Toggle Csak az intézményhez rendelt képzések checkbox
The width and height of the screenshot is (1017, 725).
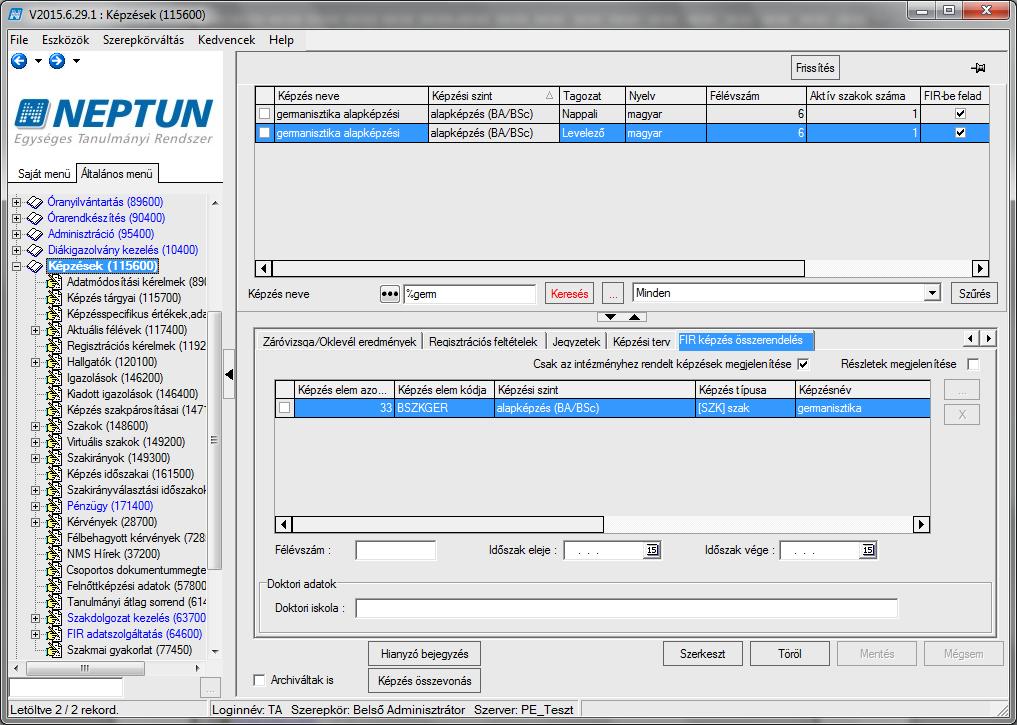(803, 364)
